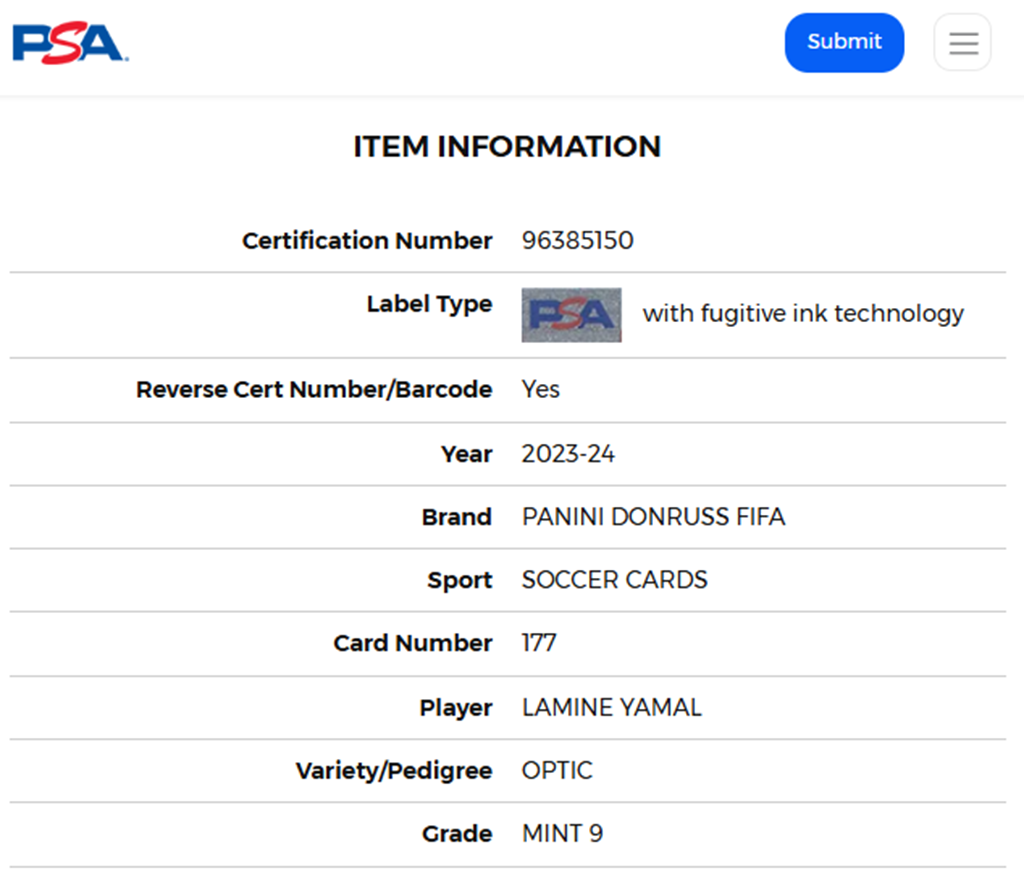Click the PSA label type thumbnail image

[571, 315]
